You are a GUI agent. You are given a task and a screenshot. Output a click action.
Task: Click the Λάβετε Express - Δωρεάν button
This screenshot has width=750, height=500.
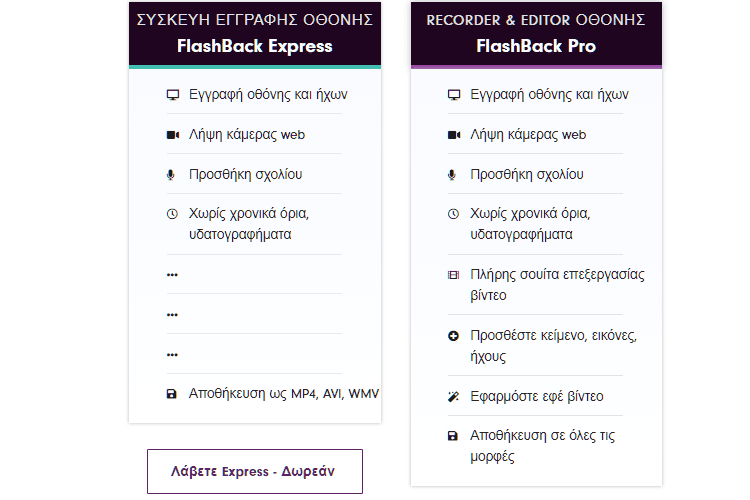pyautogui.click(x=255, y=471)
